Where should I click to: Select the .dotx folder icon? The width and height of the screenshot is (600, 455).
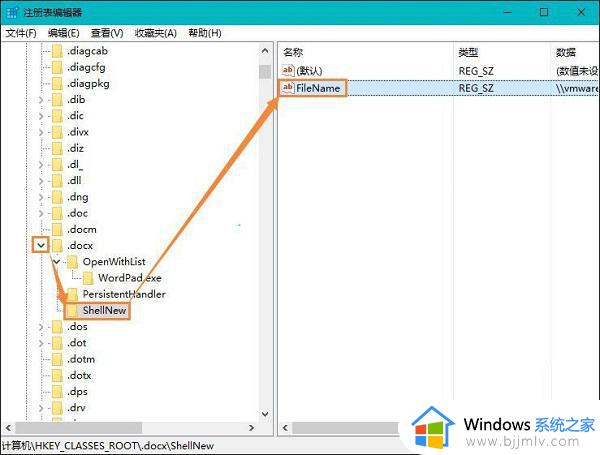57,375
